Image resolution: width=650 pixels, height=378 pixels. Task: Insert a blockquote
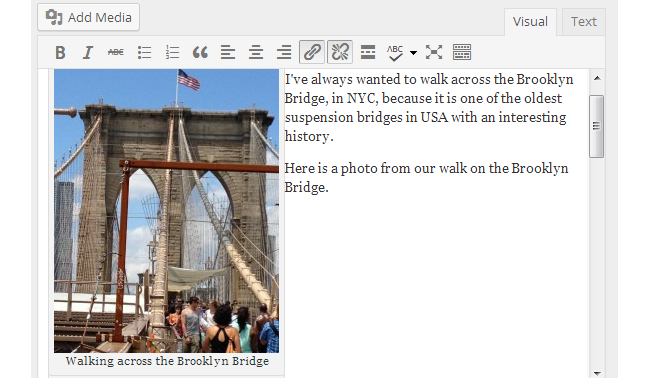tap(200, 53)
